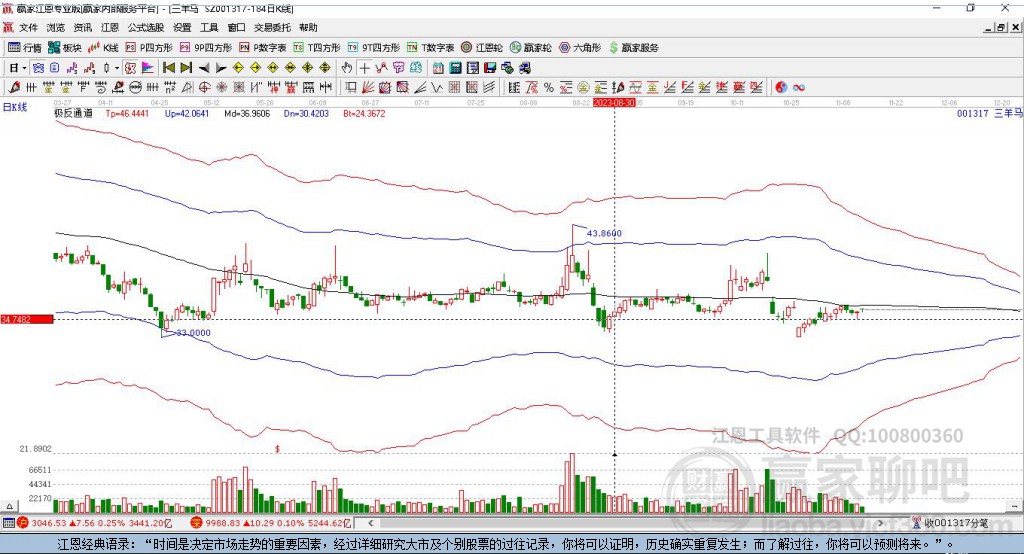This screenshot has height=554, width=1024.
Task: Open the 文件 menu
Action: pos(28,27)
